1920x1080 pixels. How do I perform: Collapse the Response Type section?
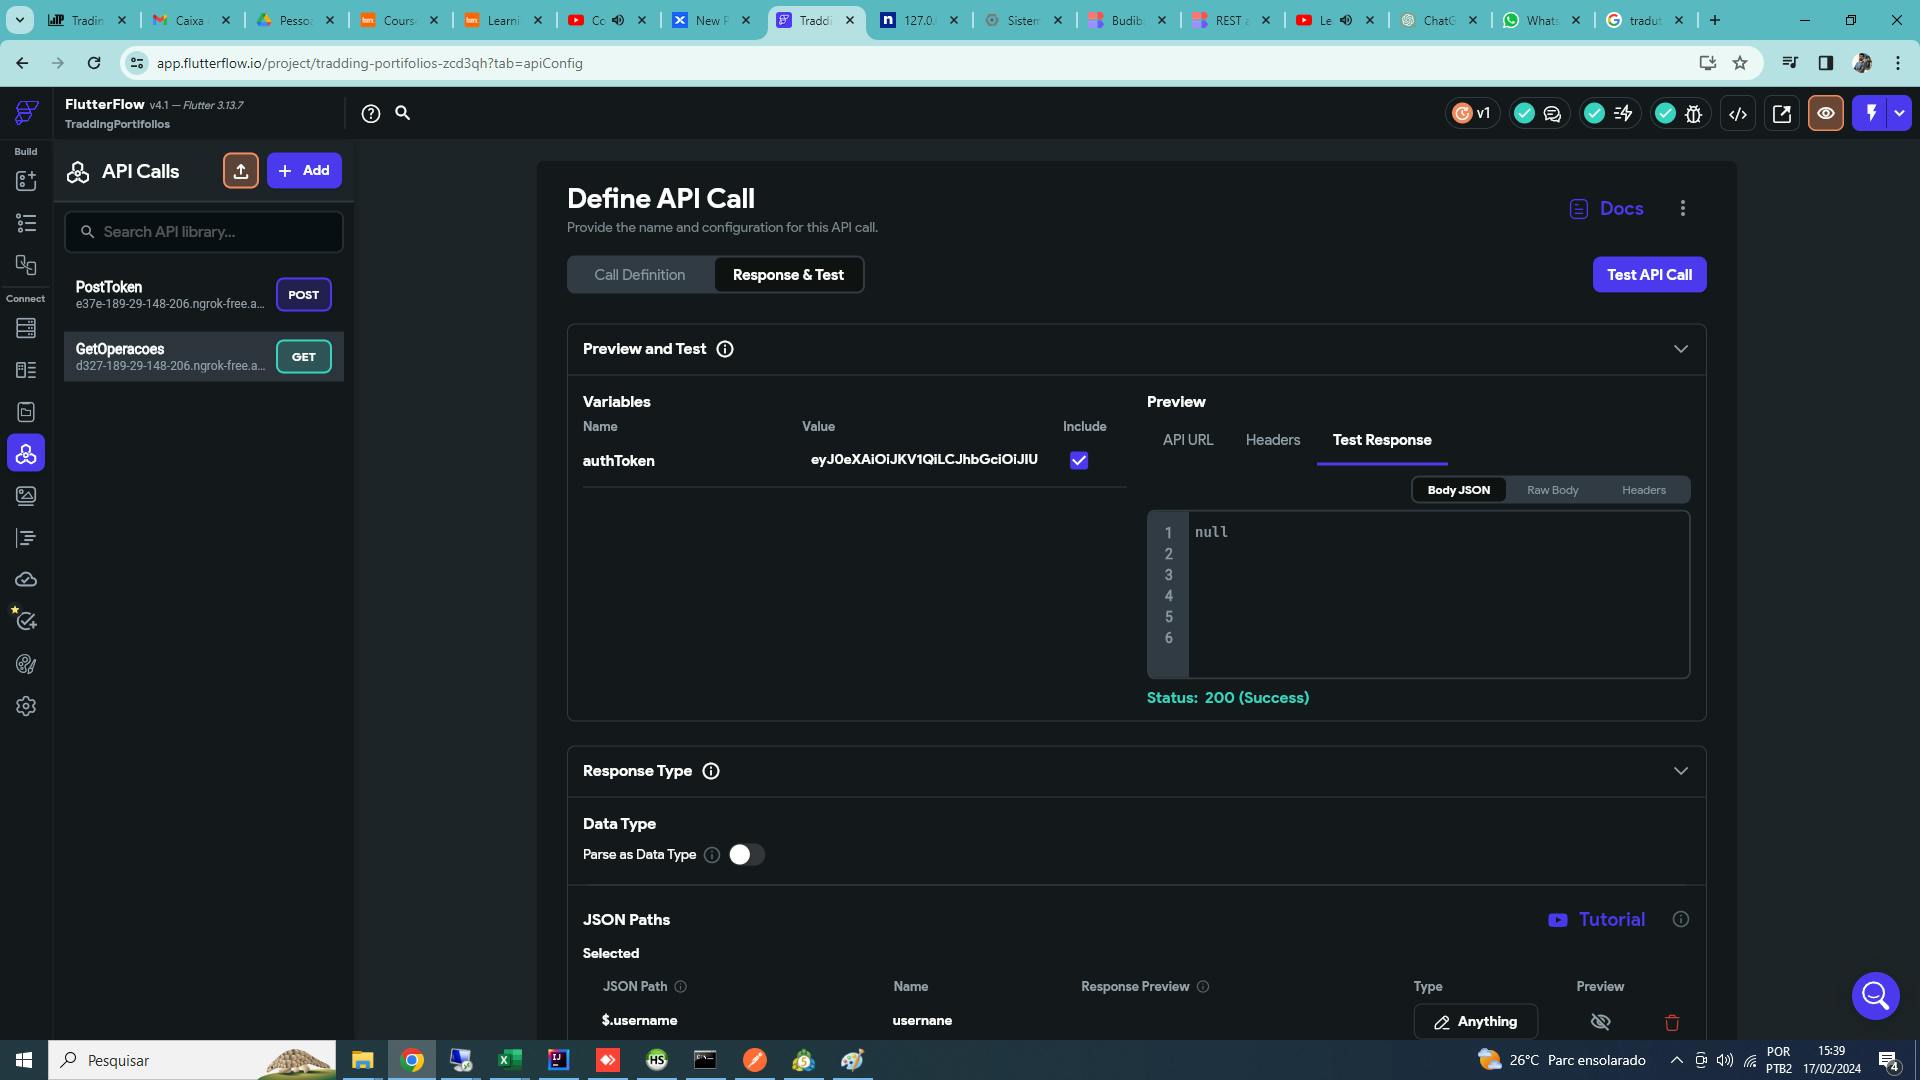pyautogui.click(x=1680, y=771)
